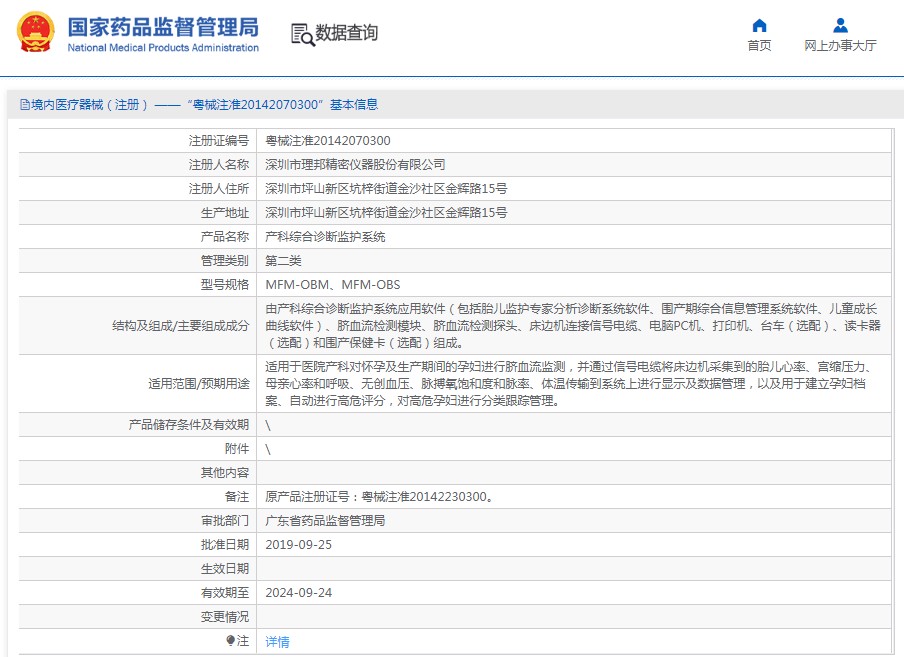The image size is (904, 657).
Task: Click product name 产科综合诊断监护系统
Action: click(x=325, y=237)
